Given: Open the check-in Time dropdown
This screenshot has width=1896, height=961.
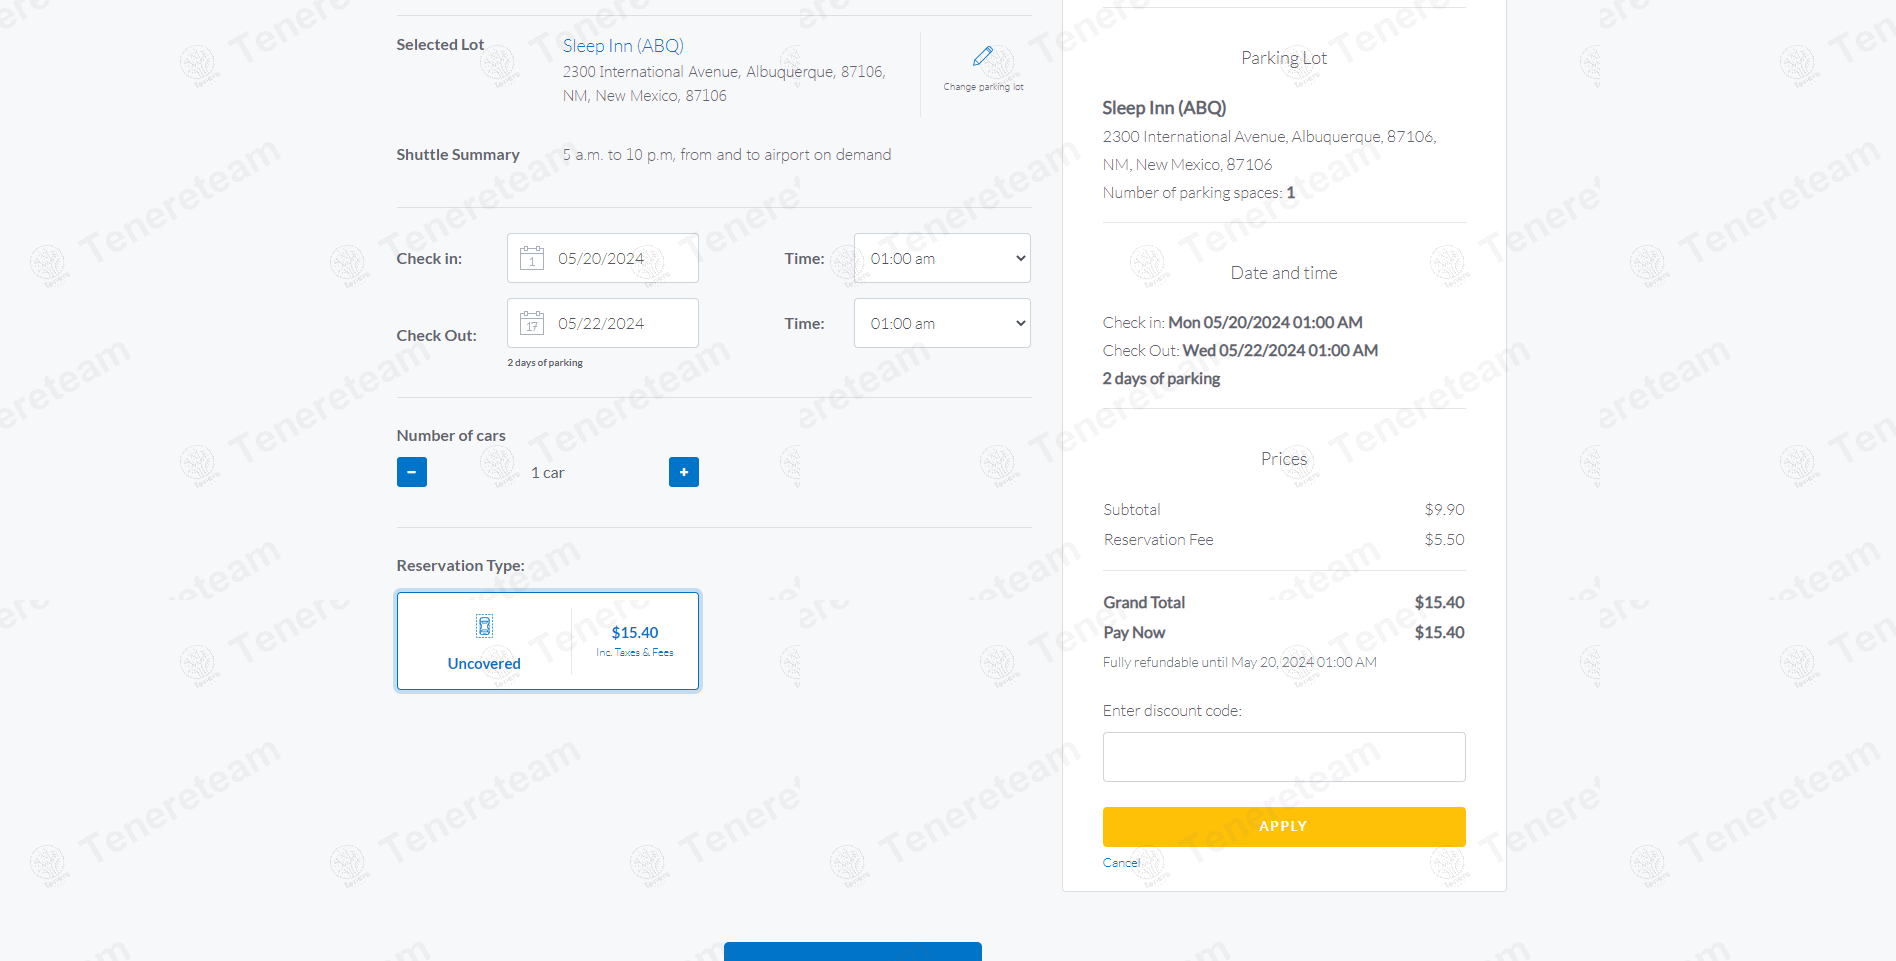Looking at the screenshot, I should [x=942, y=258].
